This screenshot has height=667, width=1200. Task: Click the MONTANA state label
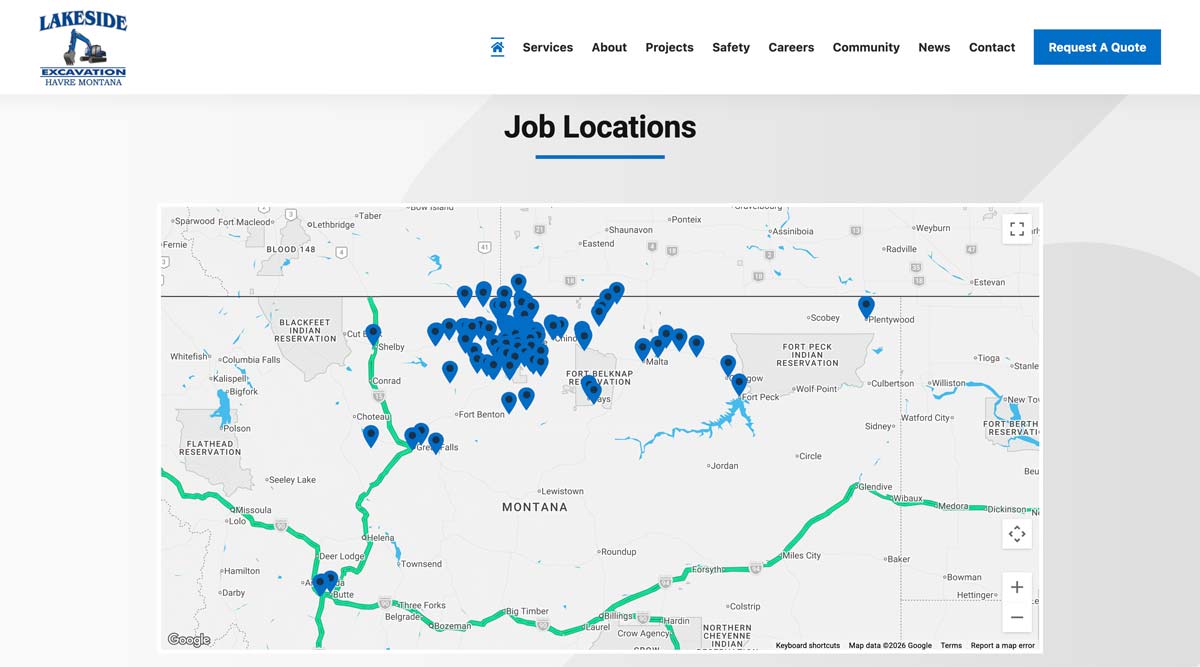point(535,507)
